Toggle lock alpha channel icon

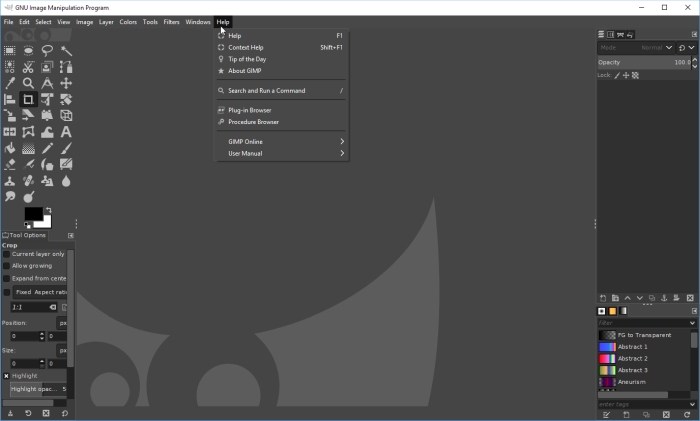click(x=635, y=75)
